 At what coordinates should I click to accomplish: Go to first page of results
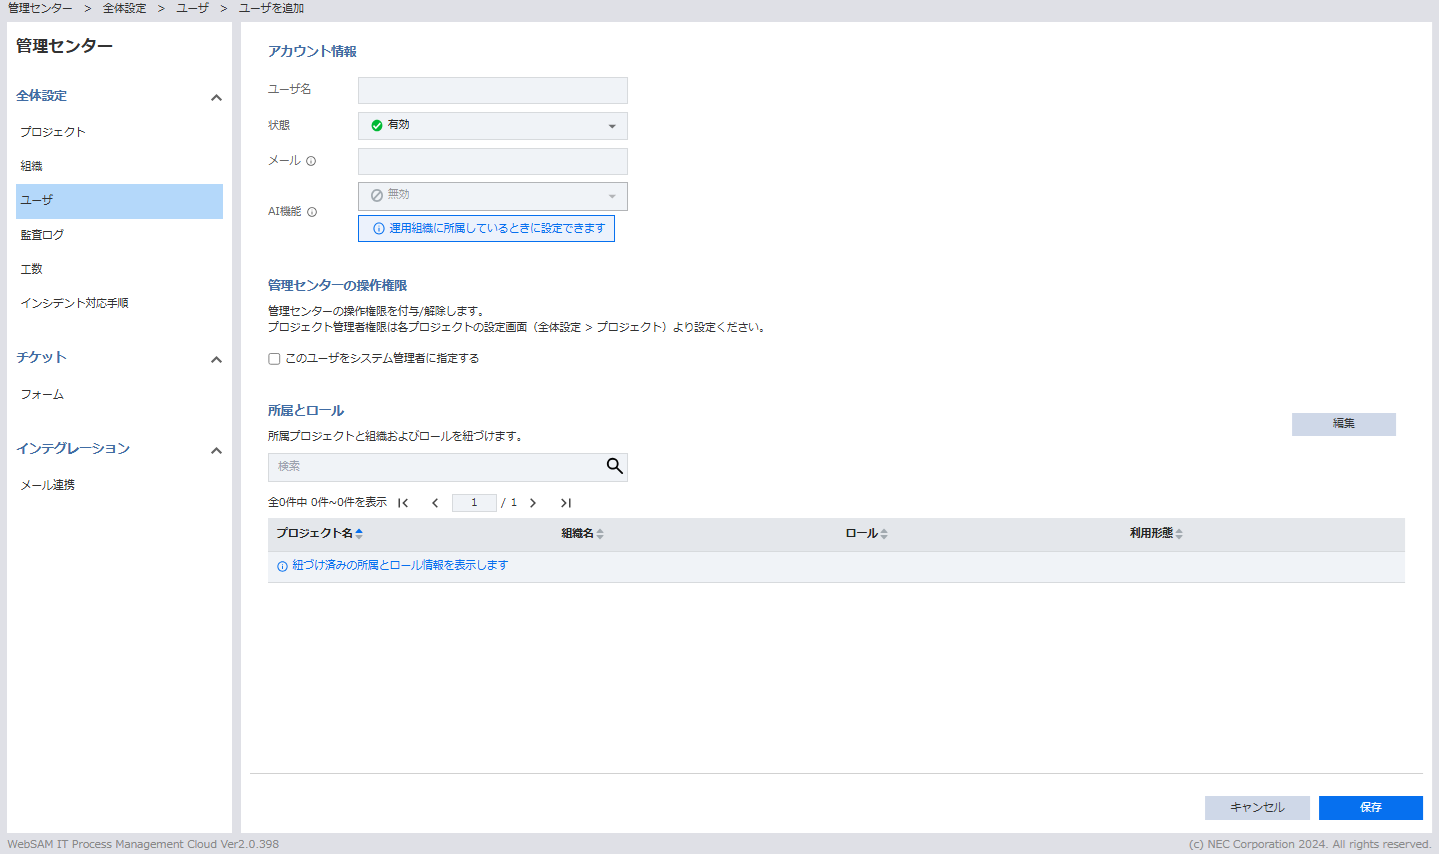(403, 503)
